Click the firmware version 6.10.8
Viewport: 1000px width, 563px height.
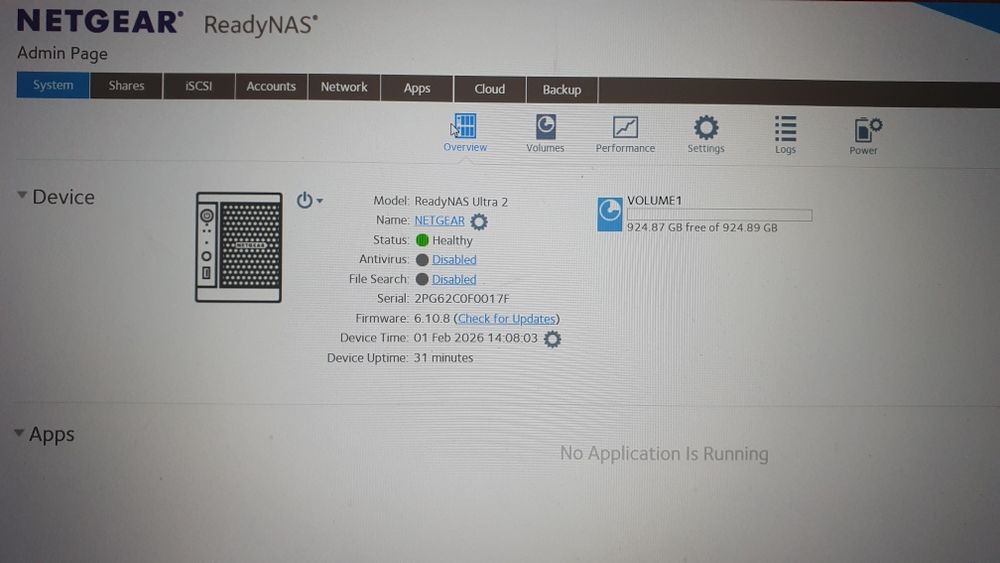click(x=432, y=318)
